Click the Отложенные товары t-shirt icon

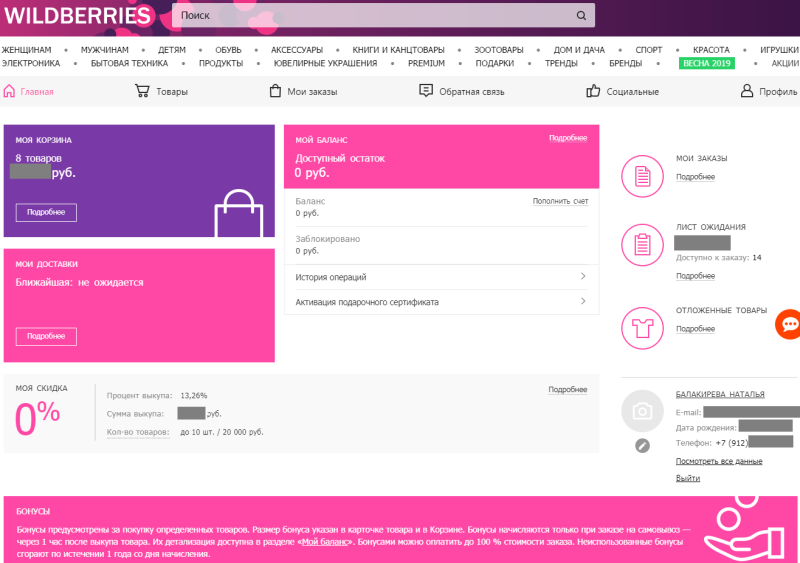click(642, 328)
